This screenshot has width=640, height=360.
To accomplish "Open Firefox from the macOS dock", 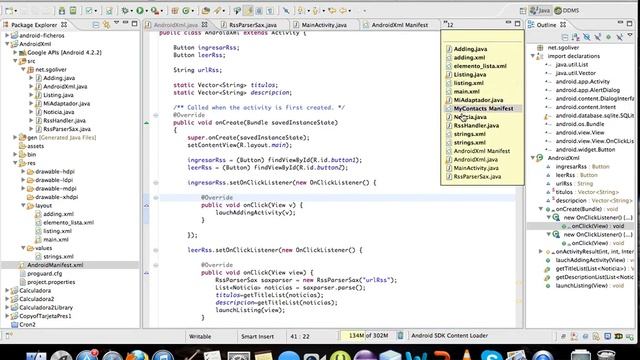I will (x=138, y=355).
